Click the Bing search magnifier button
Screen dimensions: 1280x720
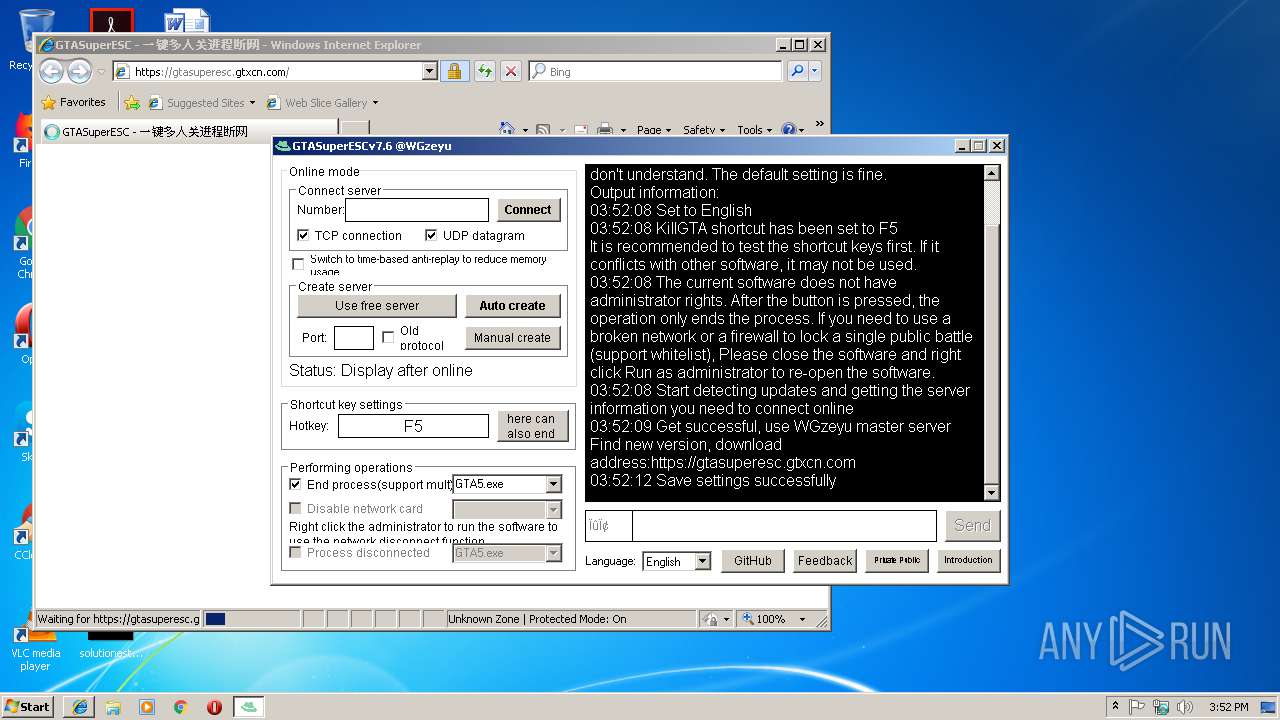coord(797,71)
